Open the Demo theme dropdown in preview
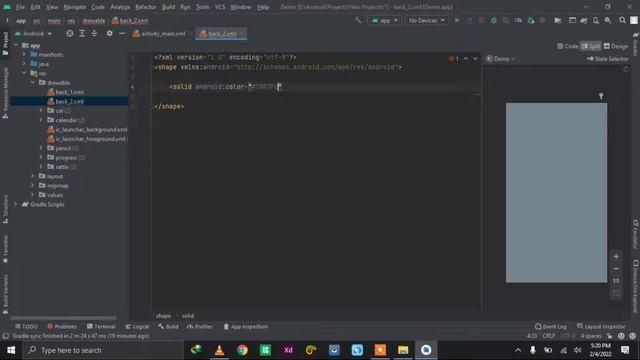This screenshot has height=360, width=640. click(x=500, y=59)
